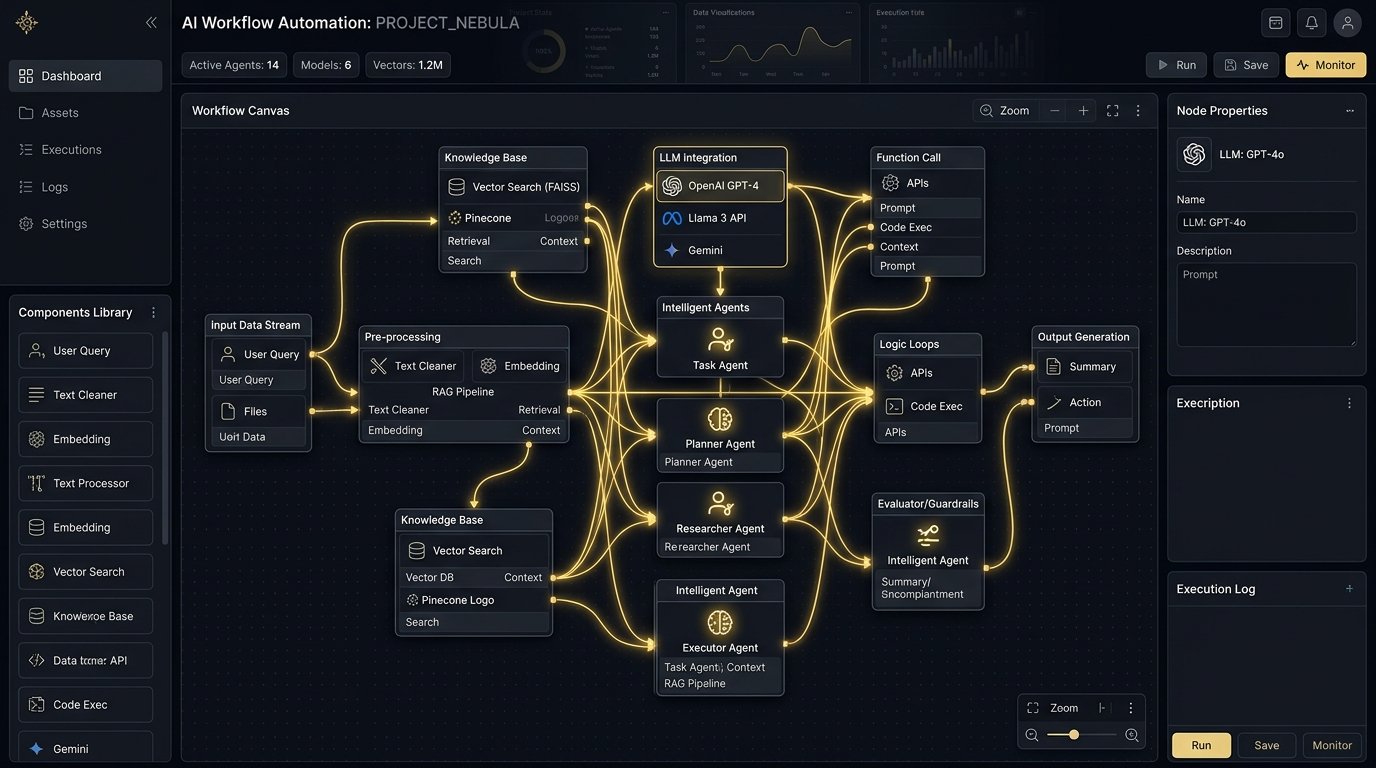Click the zoom-out magnifier beside the slider
The width and height of the screenshot is (1376, 768).
point(1032,735)
